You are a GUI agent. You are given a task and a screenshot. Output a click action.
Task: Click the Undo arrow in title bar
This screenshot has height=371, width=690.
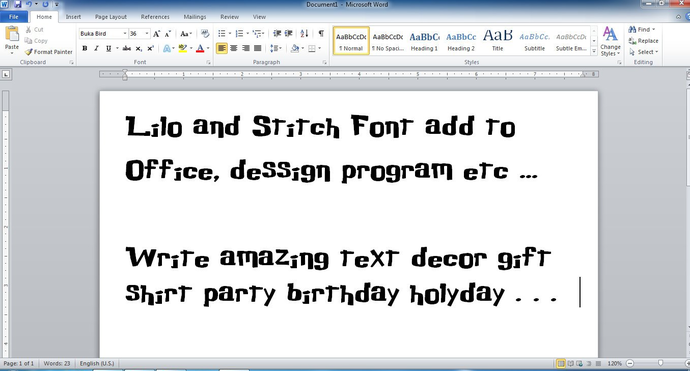coord(29,4)
